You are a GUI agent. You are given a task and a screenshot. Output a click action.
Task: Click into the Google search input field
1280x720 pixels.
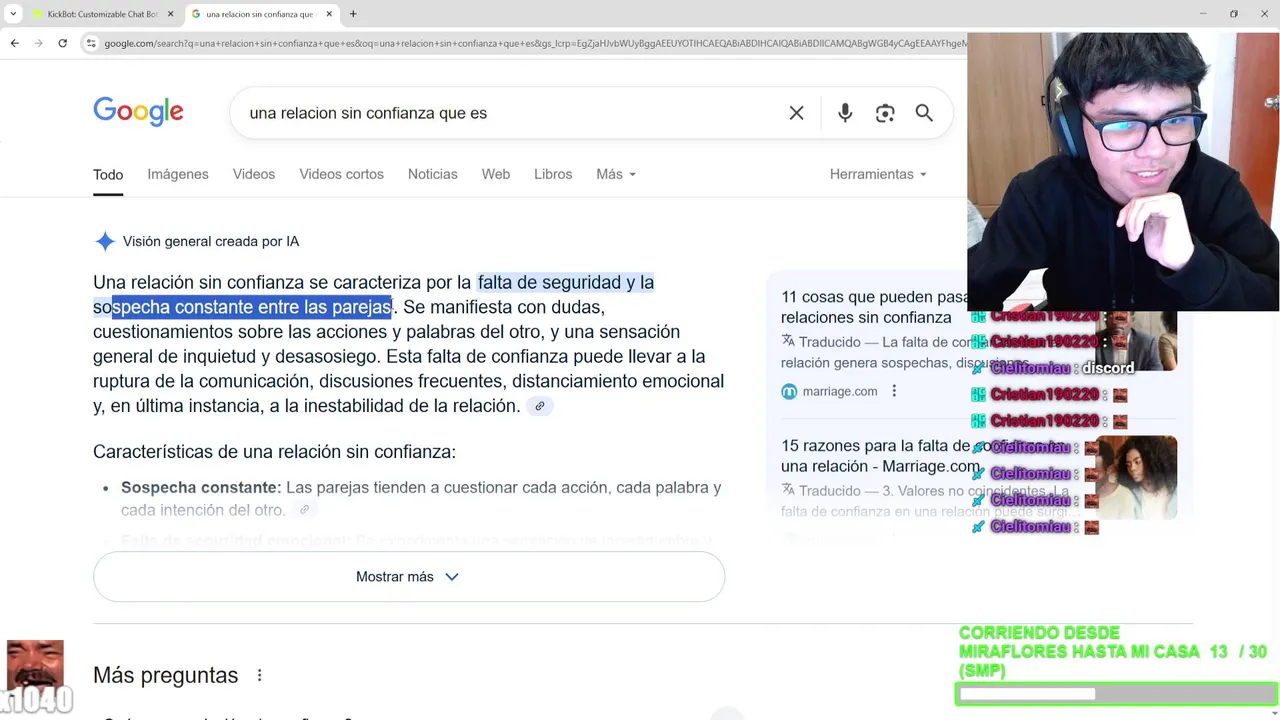[510, 113]
